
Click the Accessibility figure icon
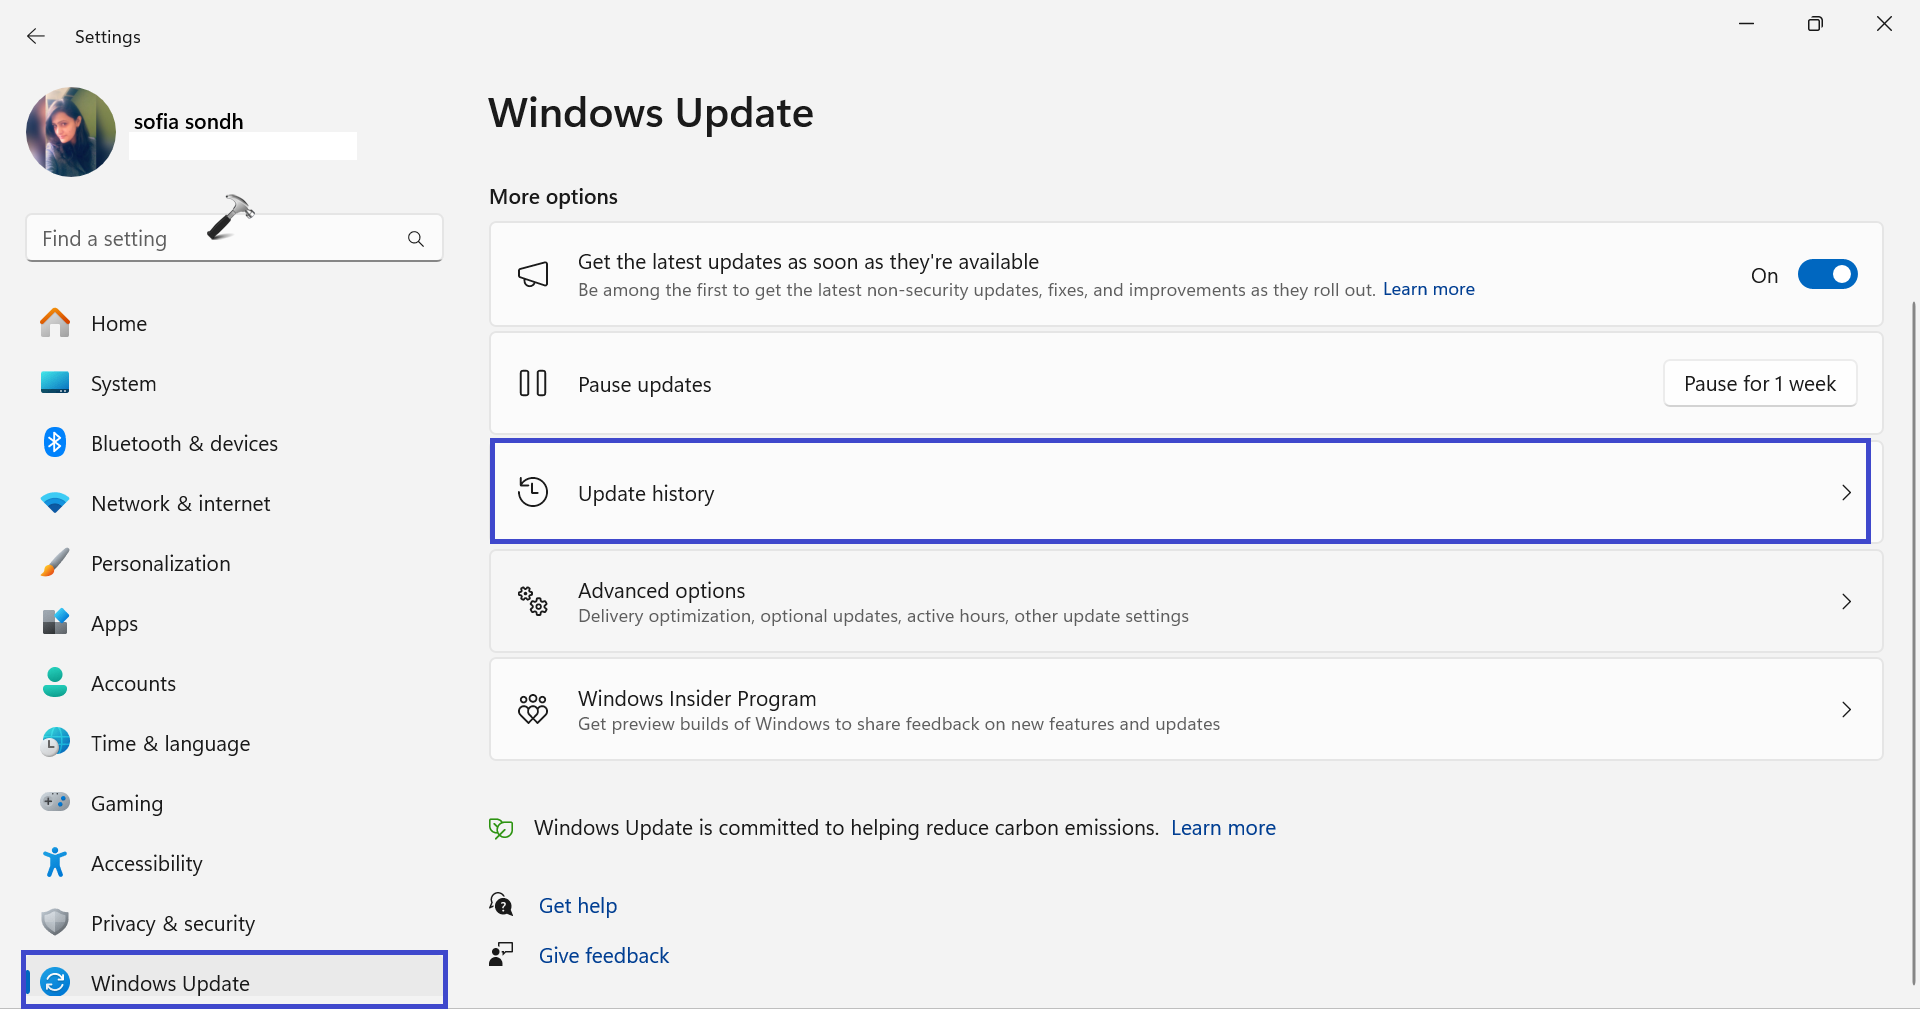point(55,862)
